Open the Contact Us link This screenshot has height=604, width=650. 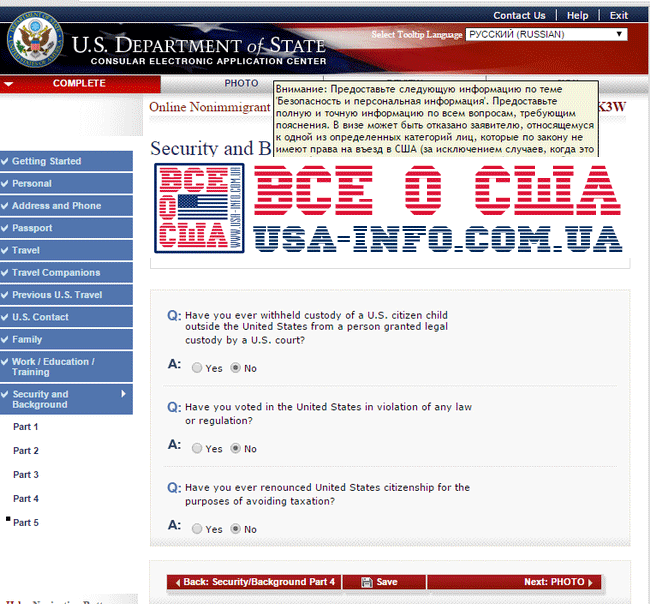pyautogui.click(x=519, y=16)
